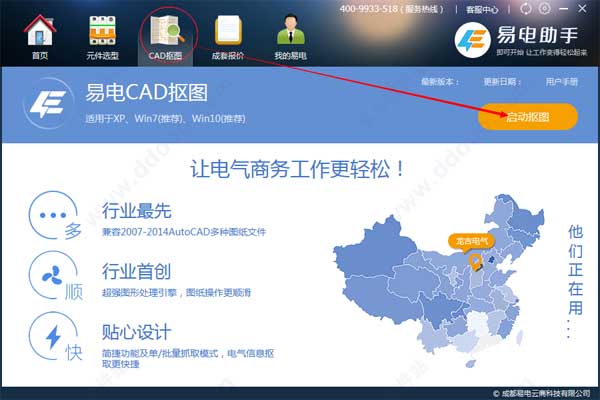This screenshot has height=400, width=600.
Task: Open the 我的易电 user avatar icon
Action: 290,30
